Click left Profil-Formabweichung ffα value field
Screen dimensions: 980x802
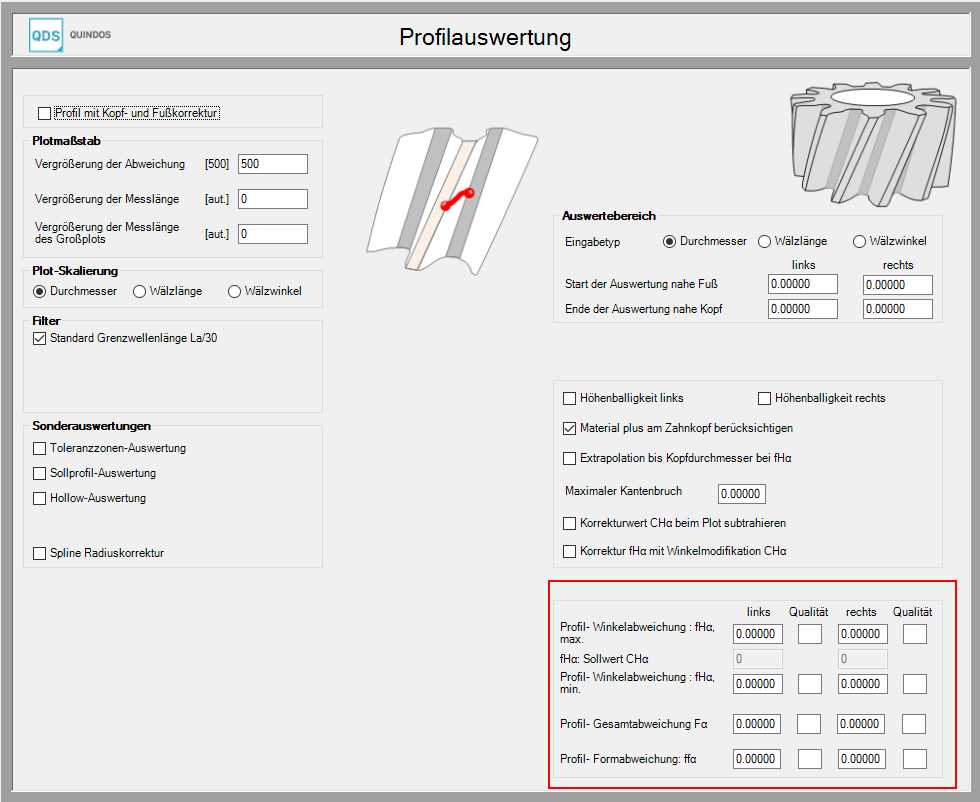pyautogui.click(x=758, y=759)
